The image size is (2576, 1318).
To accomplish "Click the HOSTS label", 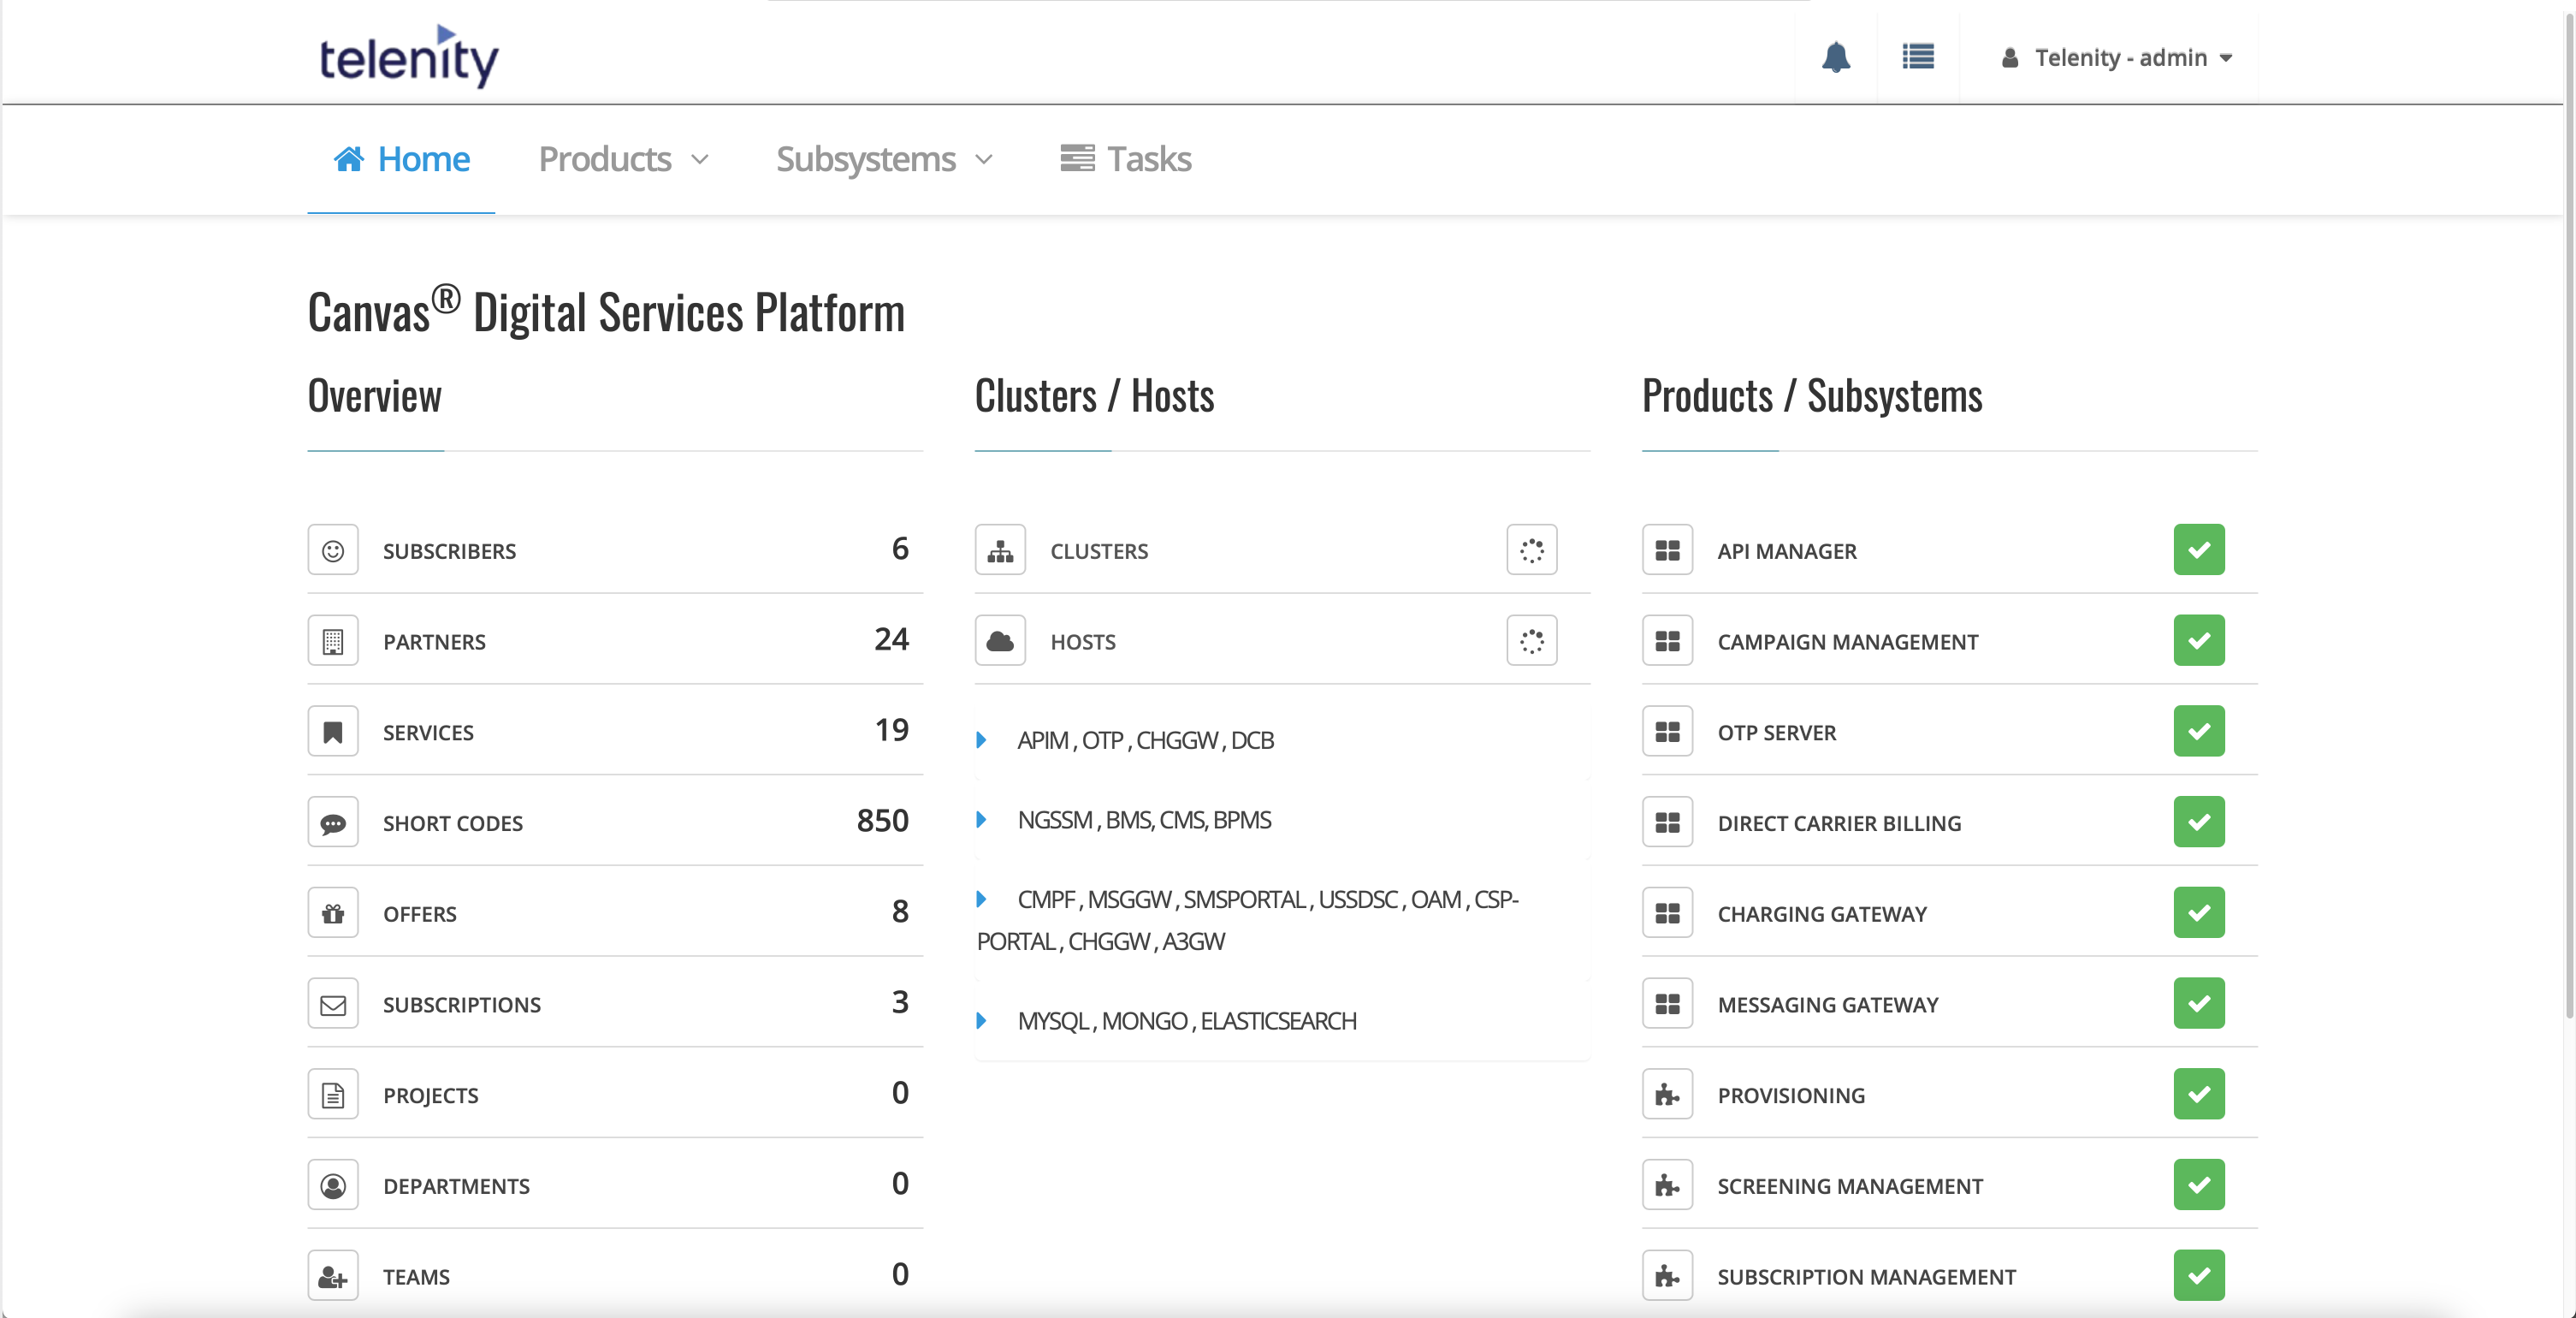I will click(1083, 642).
